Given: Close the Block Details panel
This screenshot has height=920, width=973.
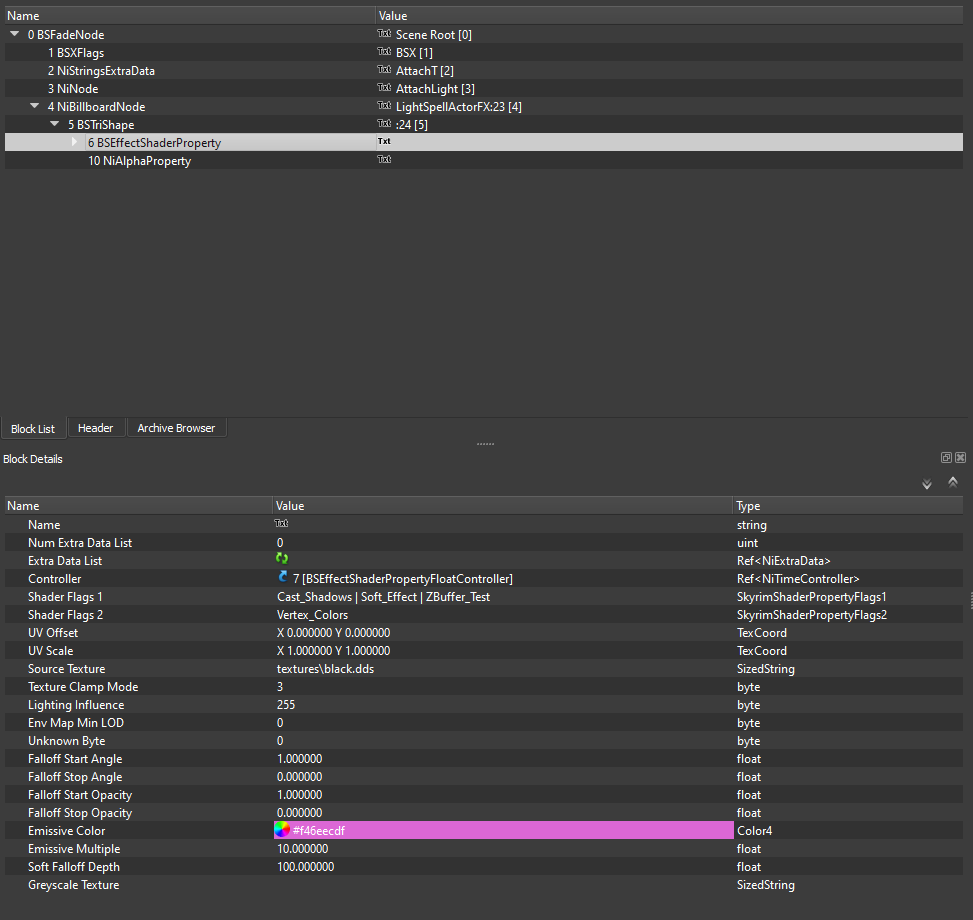Looking at the screenshot, I should point(961,458).
